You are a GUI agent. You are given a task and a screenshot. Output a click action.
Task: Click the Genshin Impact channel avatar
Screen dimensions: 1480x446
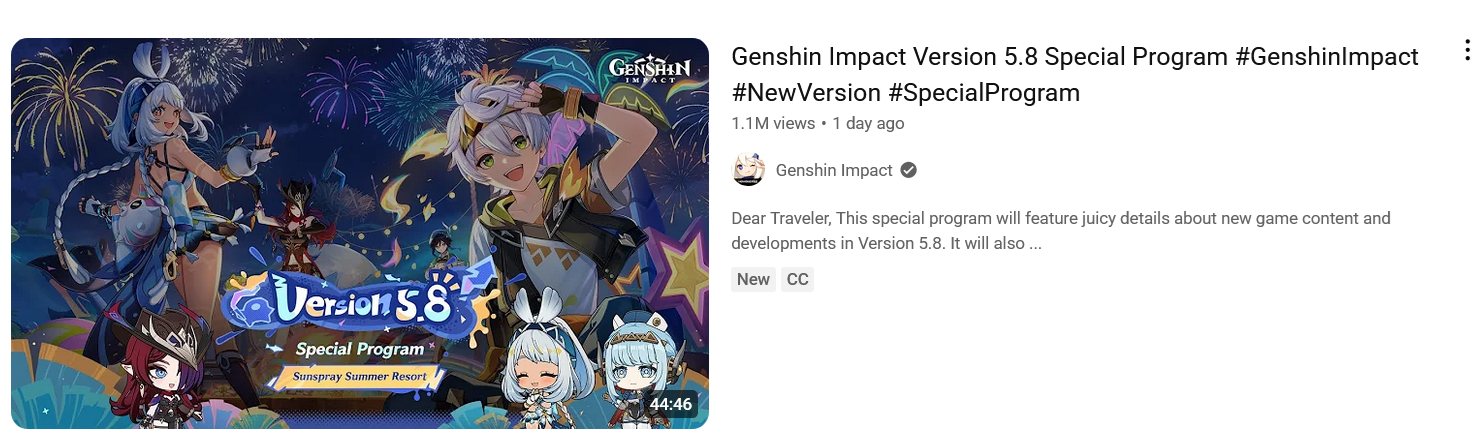pos(749,170)
